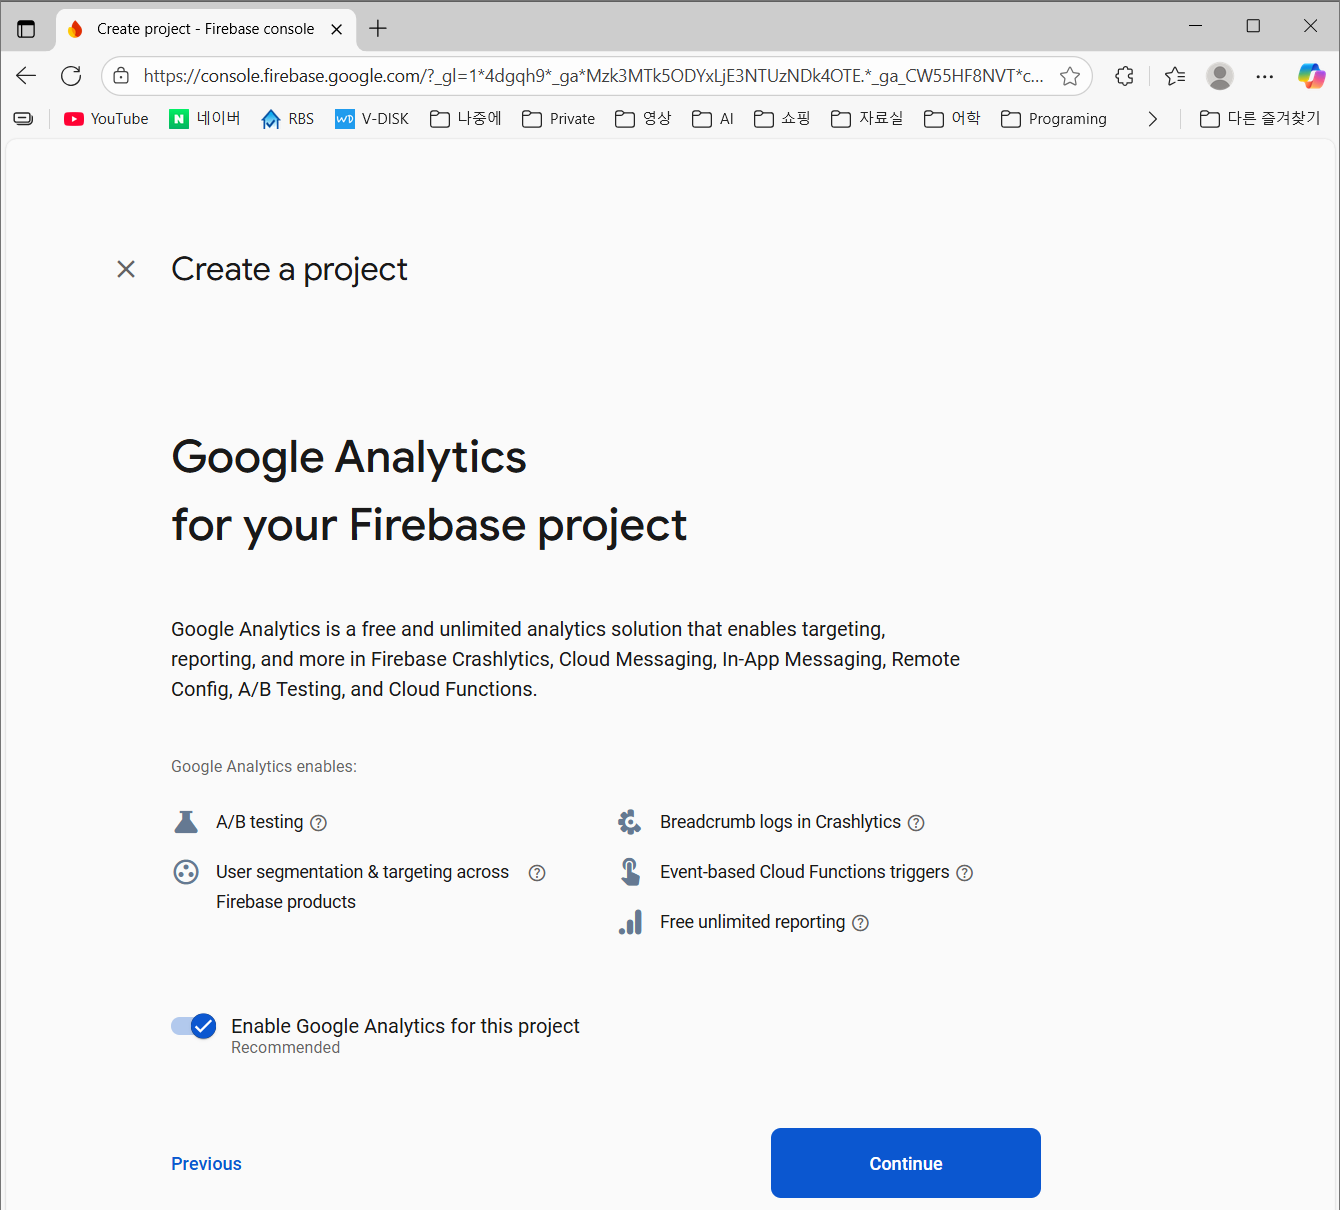Click the toolbar icon left of YouTube bookmark
This screenshot has width=1340, height=1210.
point(23,119)
